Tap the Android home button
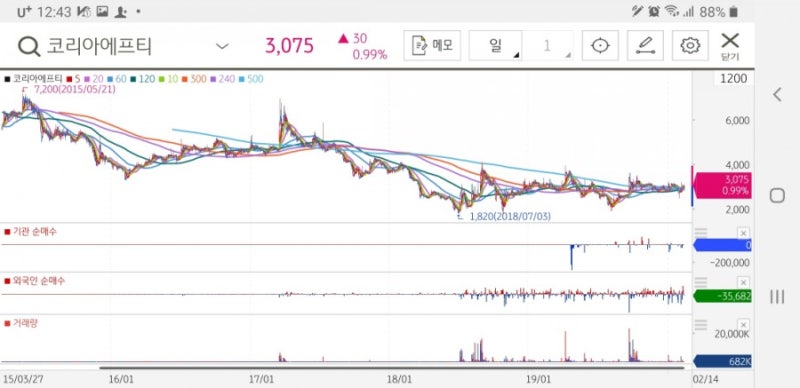800x388 pixels. tap(777, 196)
